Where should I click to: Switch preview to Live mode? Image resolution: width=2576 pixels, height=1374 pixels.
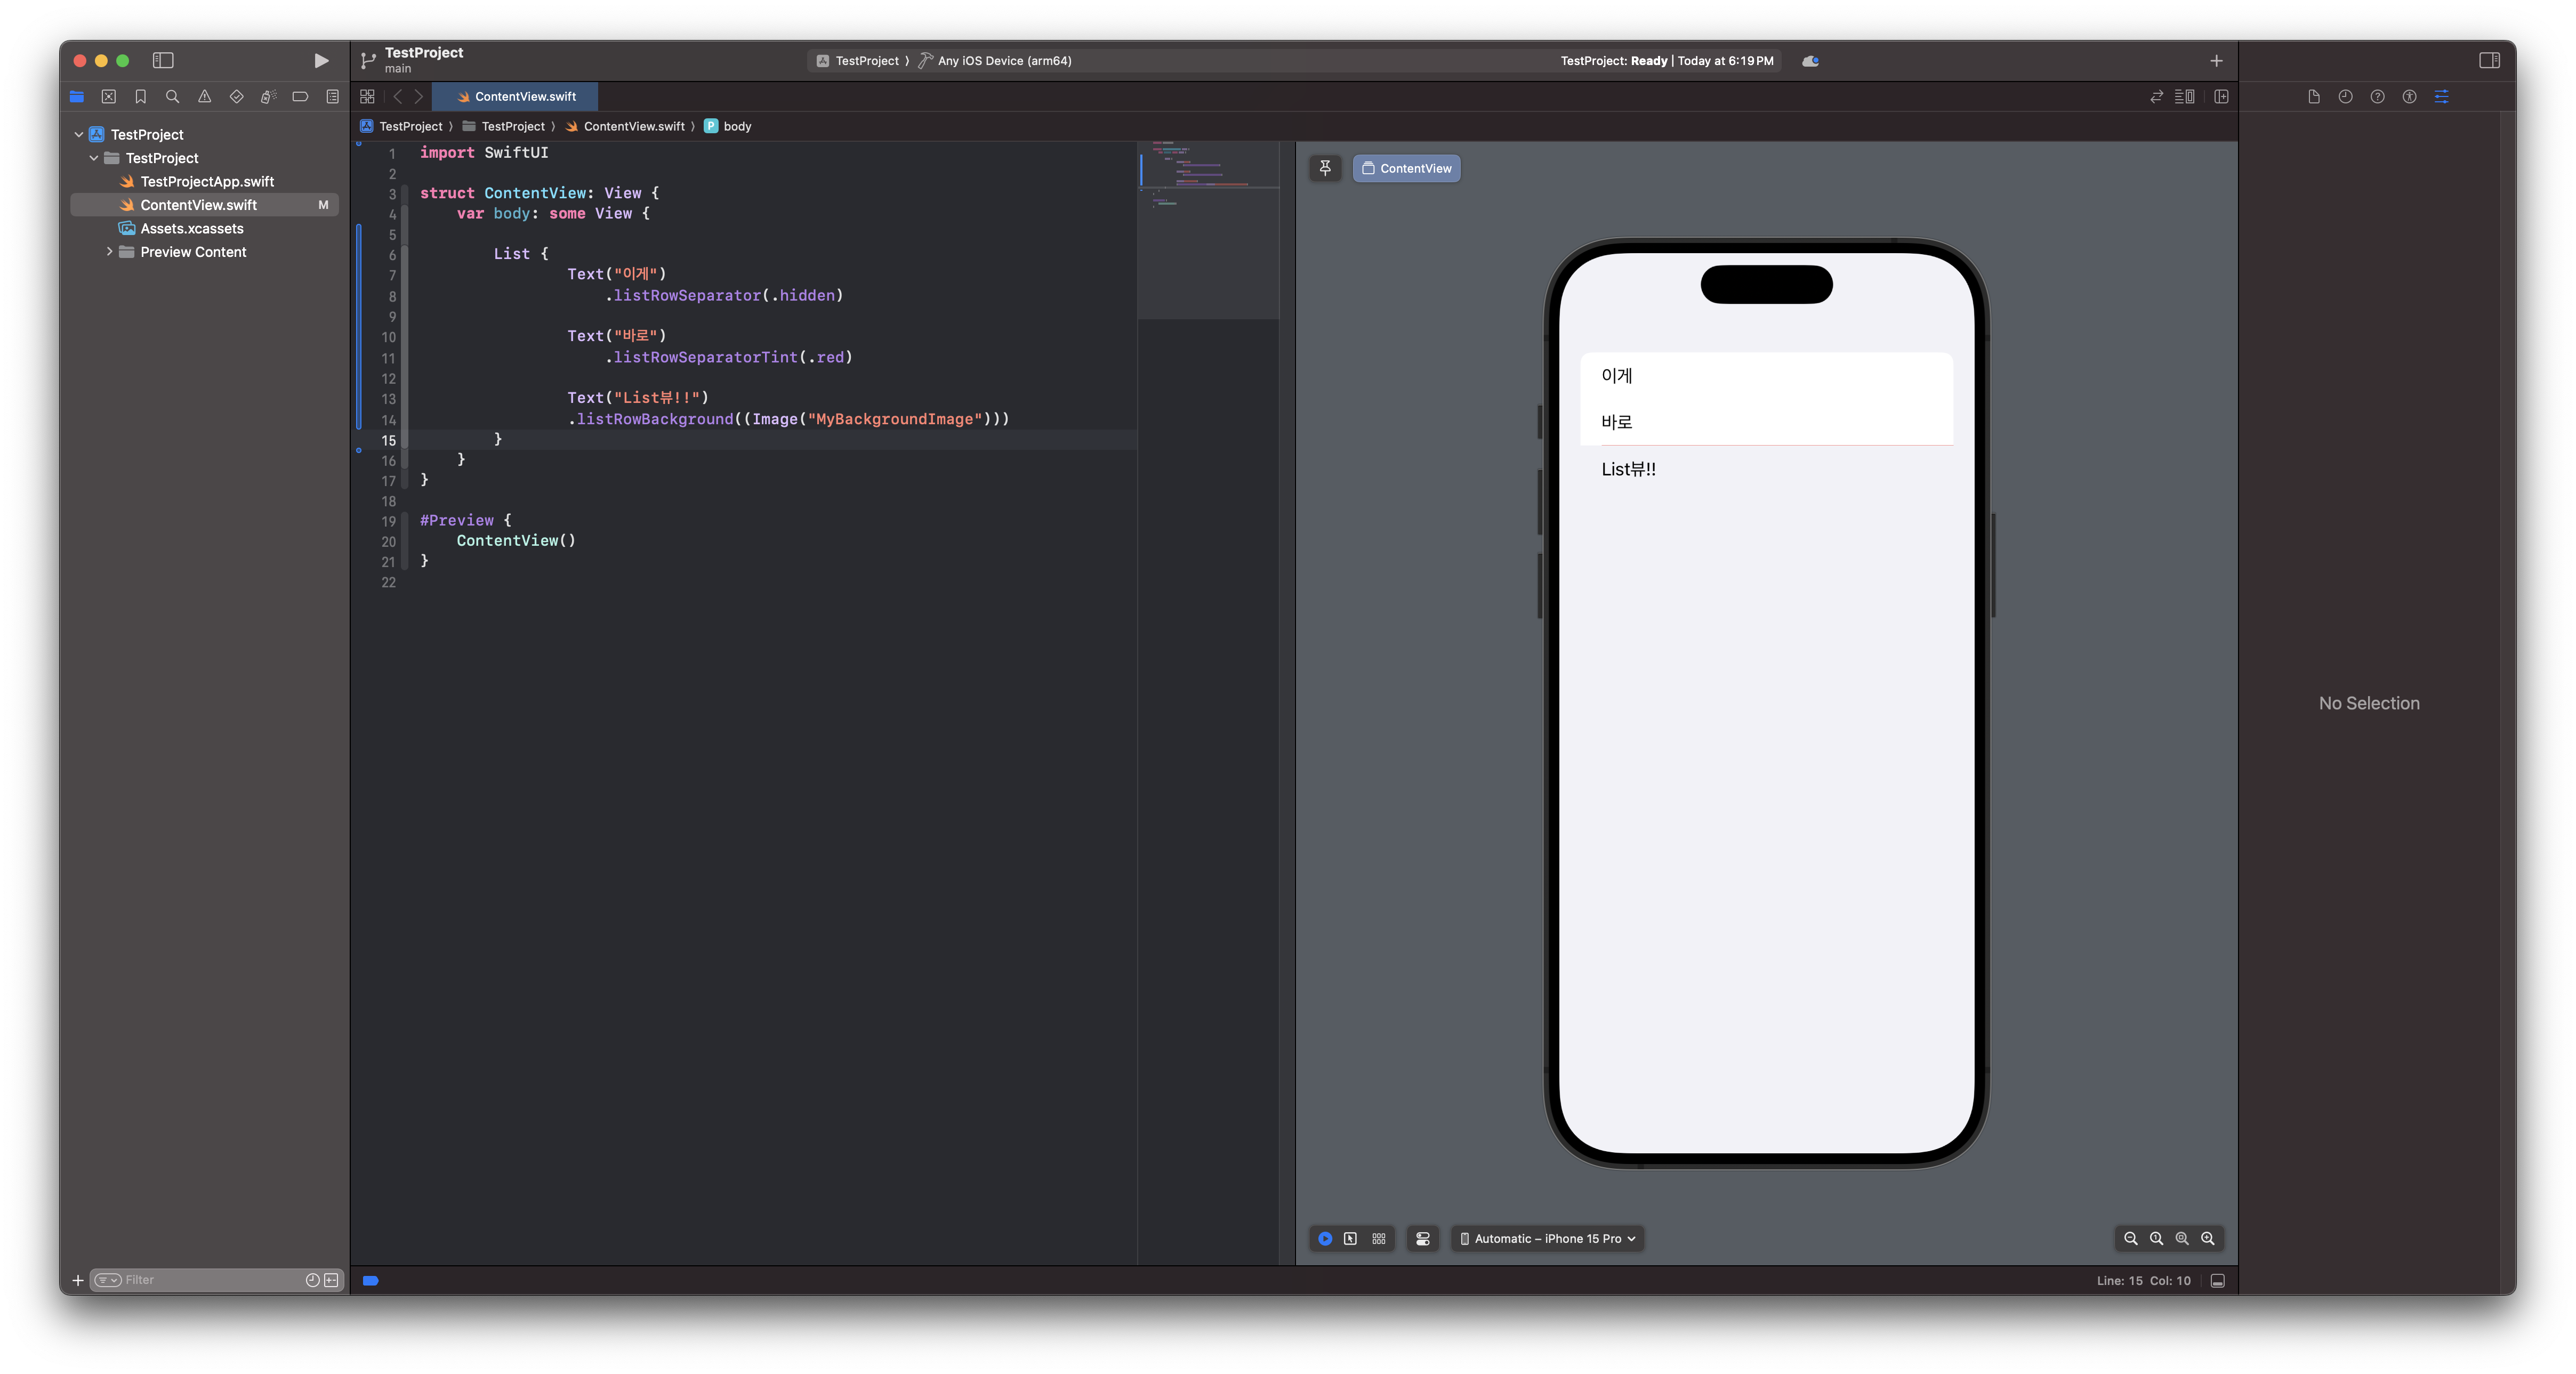1325,1239
